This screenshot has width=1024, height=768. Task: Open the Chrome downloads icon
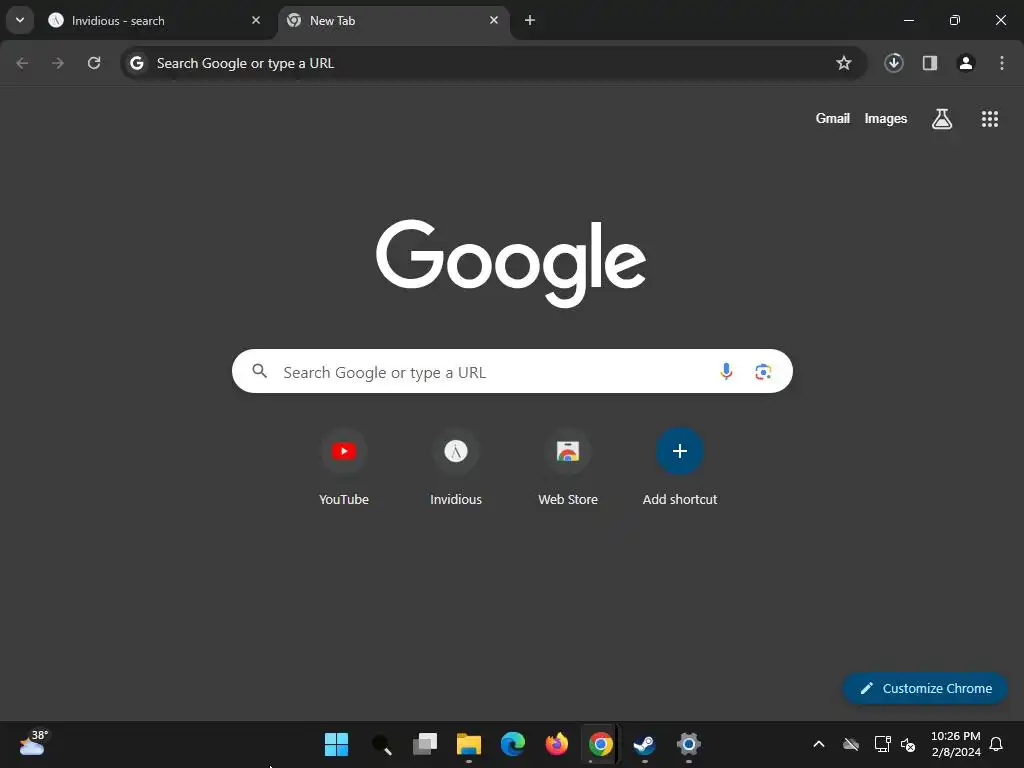point(894,63)
